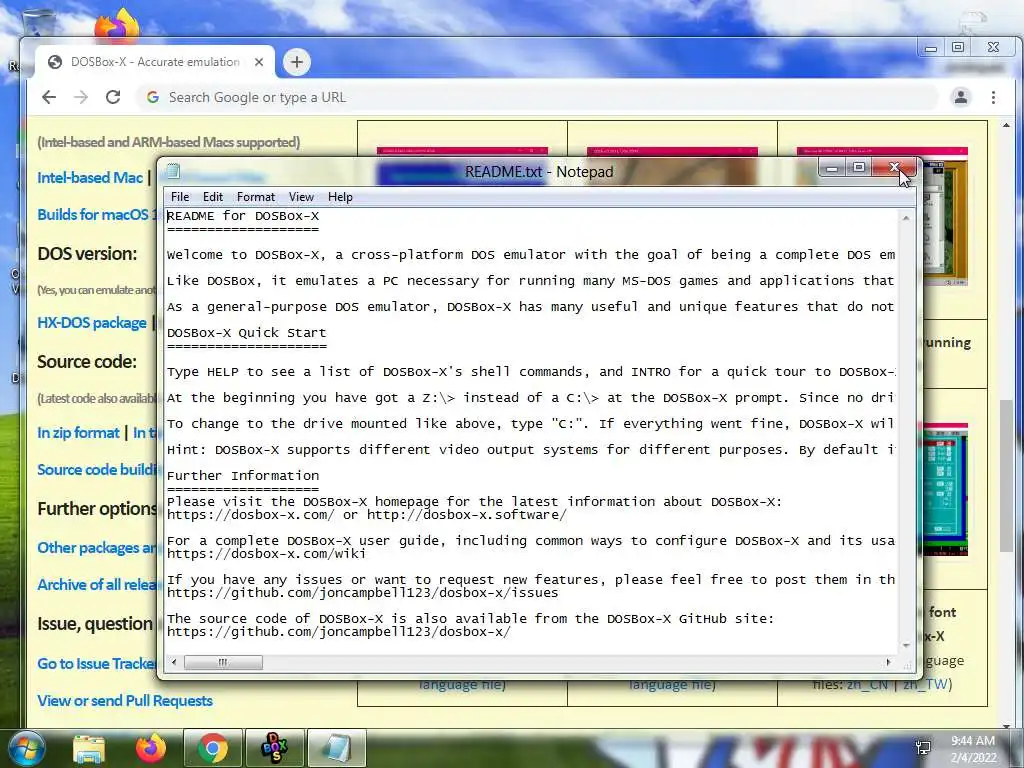Viewport: 1024px width, 768px height.
Task: Click the Recycle Bin desktop icon
Action: 39,21
